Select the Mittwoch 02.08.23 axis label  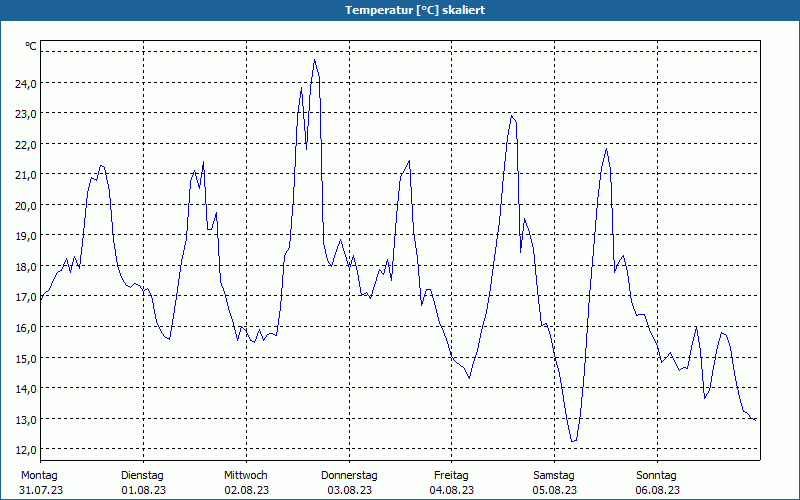(246, 483)
